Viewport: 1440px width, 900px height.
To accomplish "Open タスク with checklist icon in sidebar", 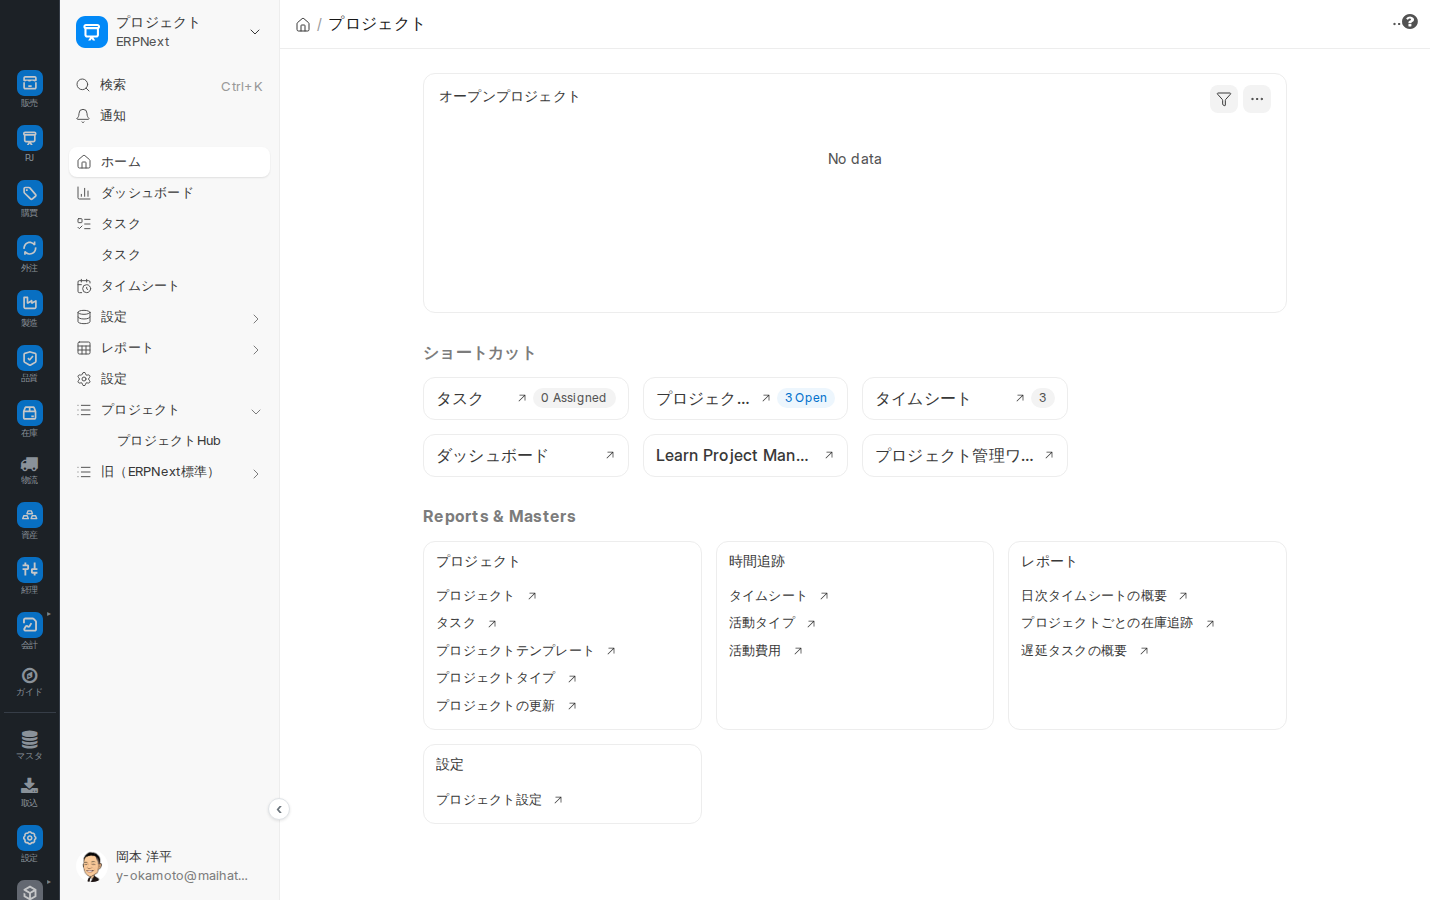I will tap(169, 224).
